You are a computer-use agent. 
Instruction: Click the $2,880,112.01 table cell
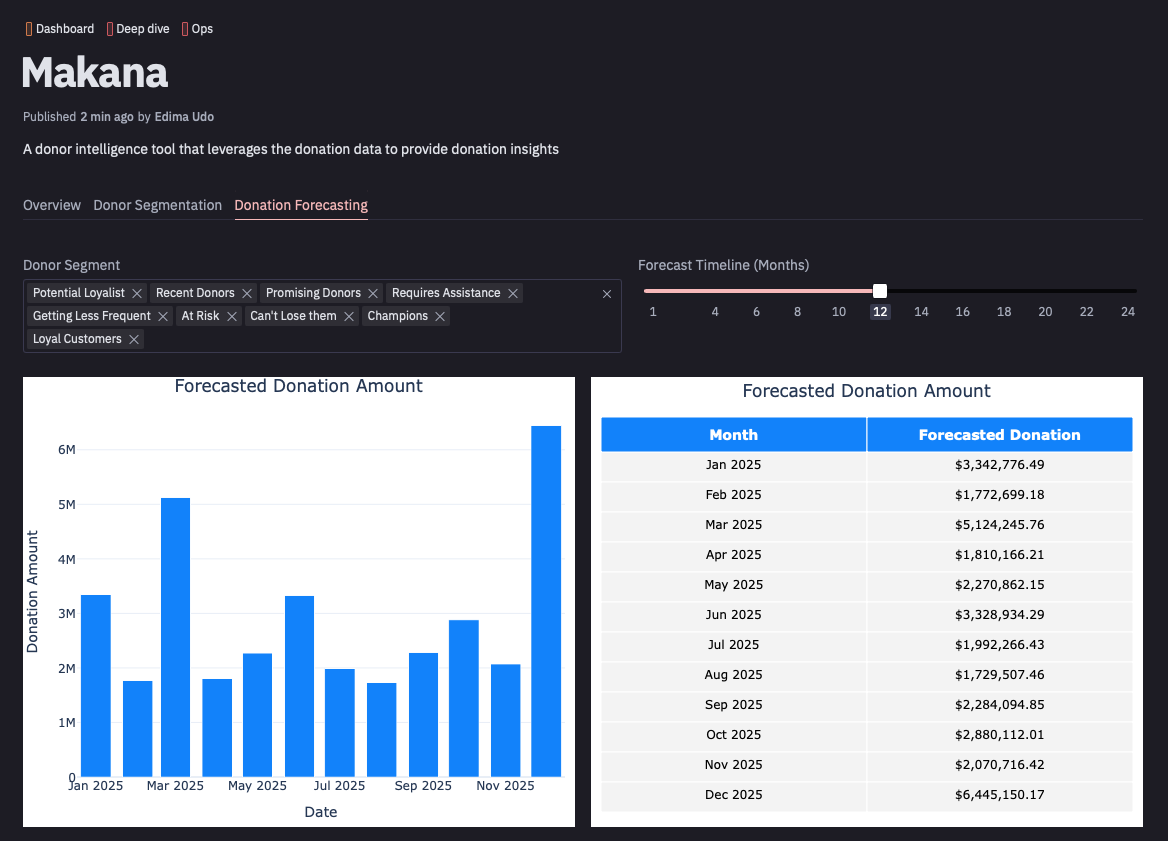tap(1000, 734)
